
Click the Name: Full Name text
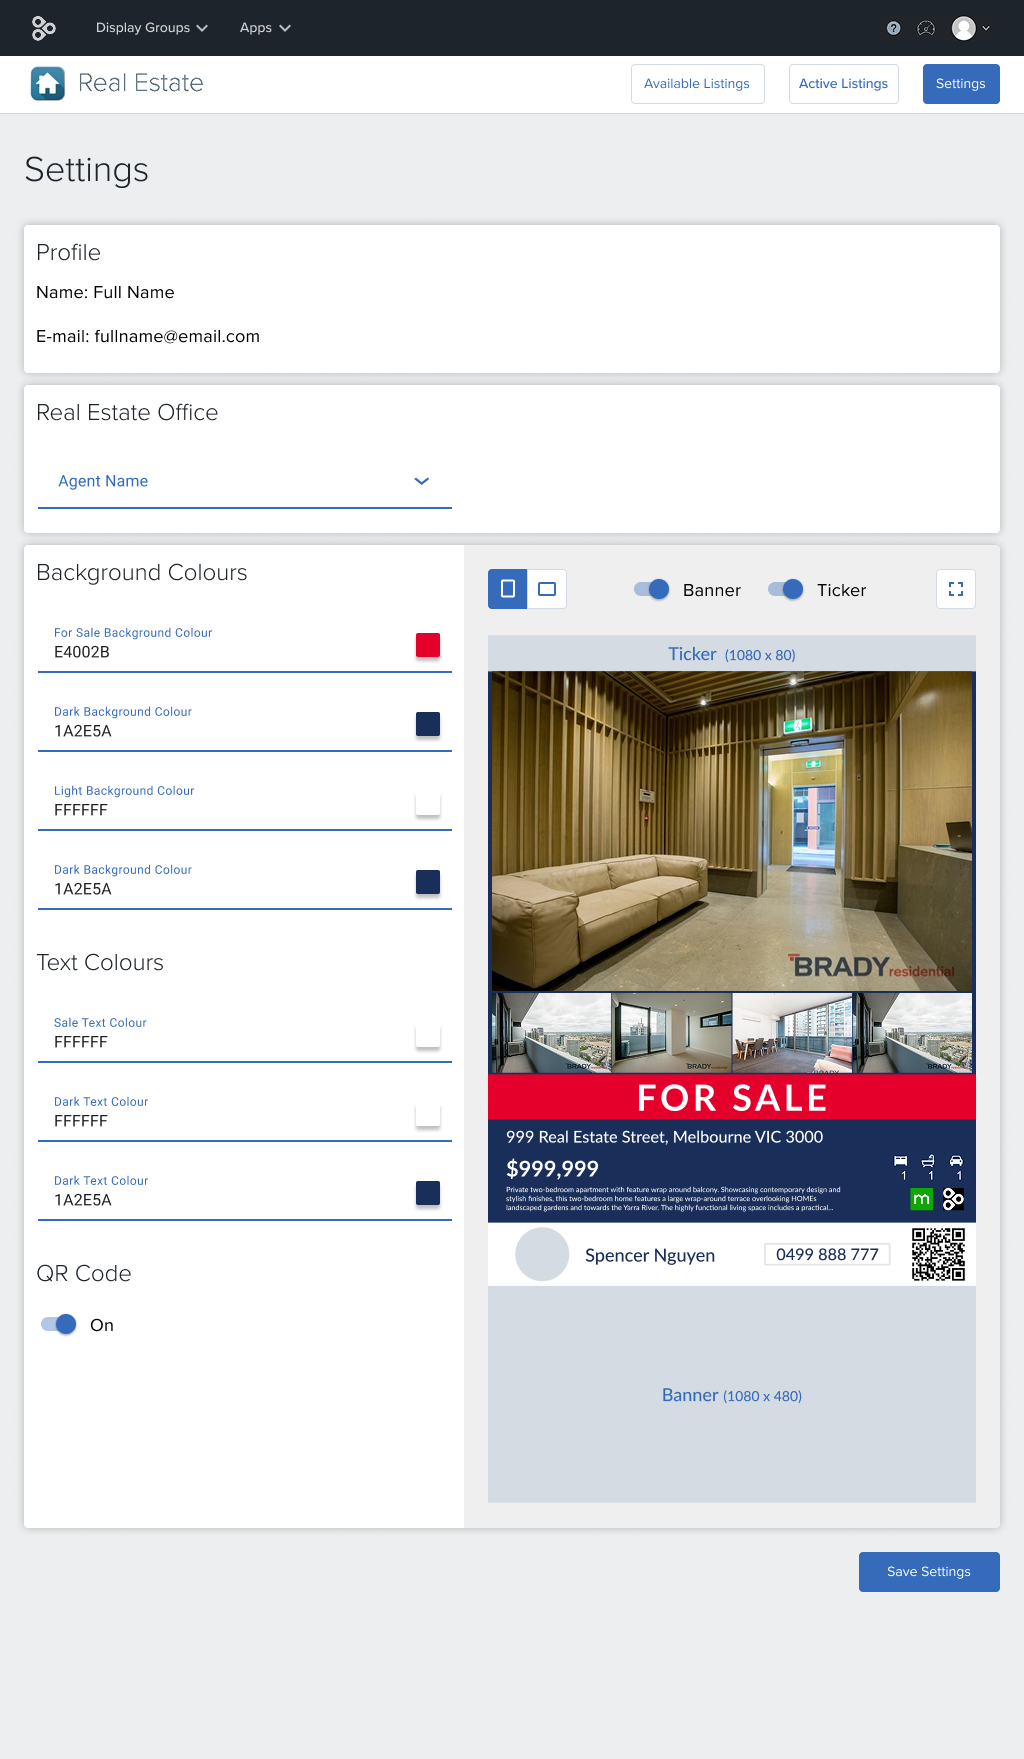pos(105,292)
